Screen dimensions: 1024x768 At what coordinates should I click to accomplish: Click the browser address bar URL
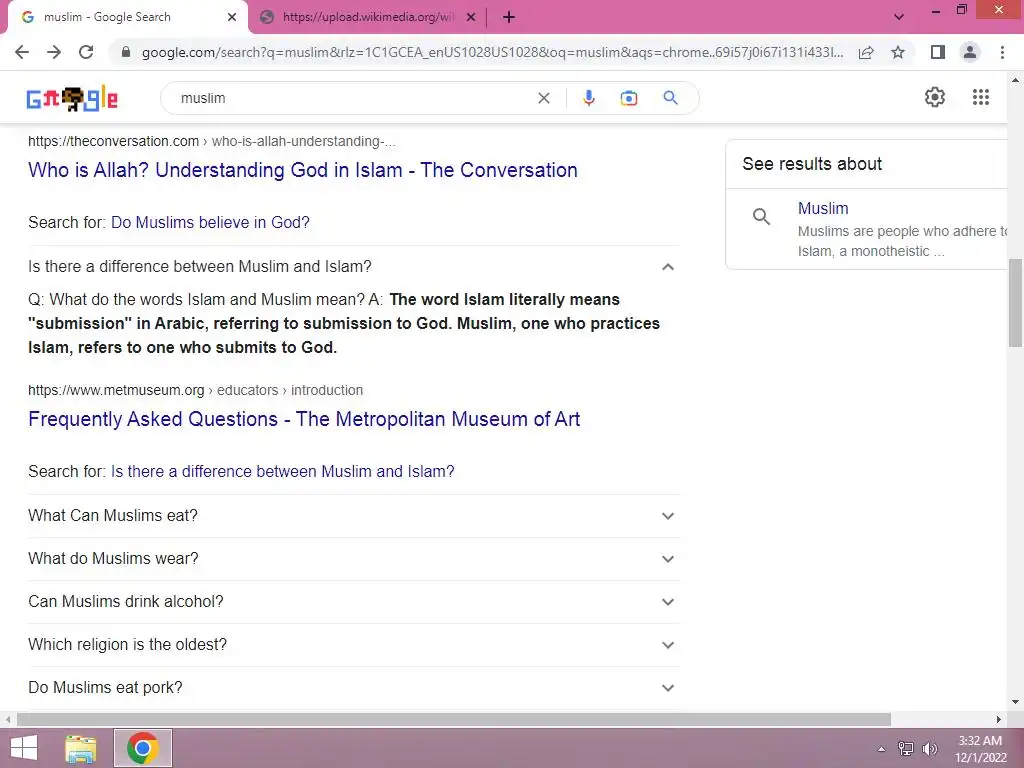pyautogui.click(x=492, y=52)
